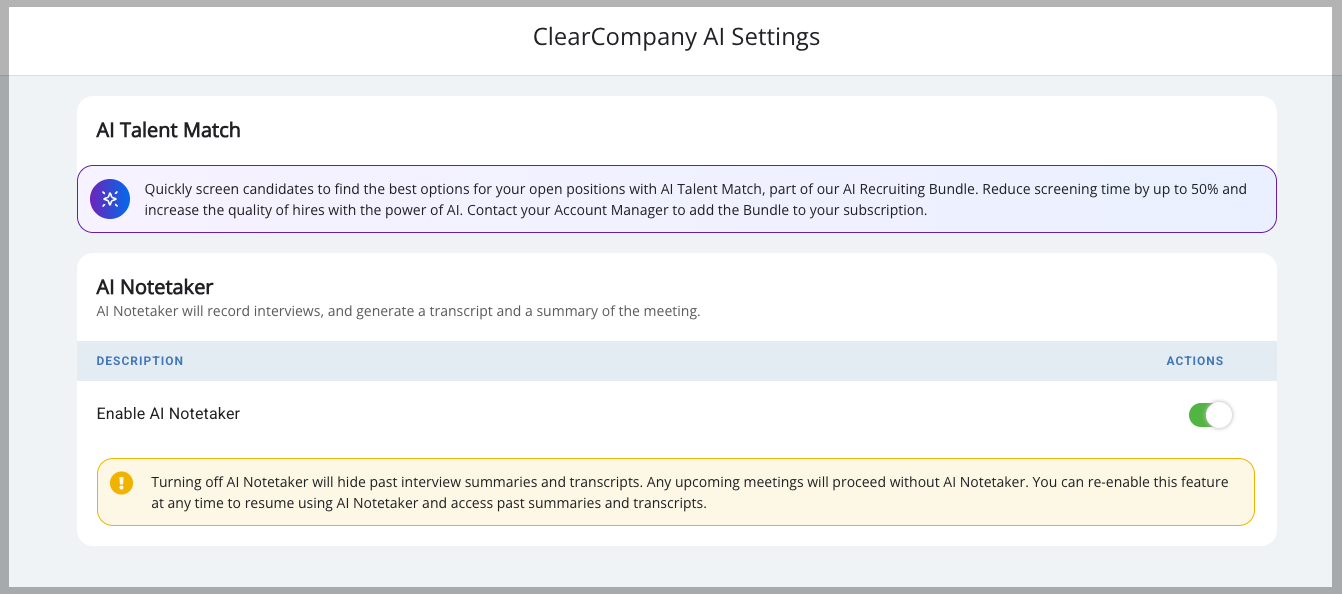Click 'access past summaries and transcripts' warning text
The height and width of the screenshot is (594, 1342).
[578, 503]
